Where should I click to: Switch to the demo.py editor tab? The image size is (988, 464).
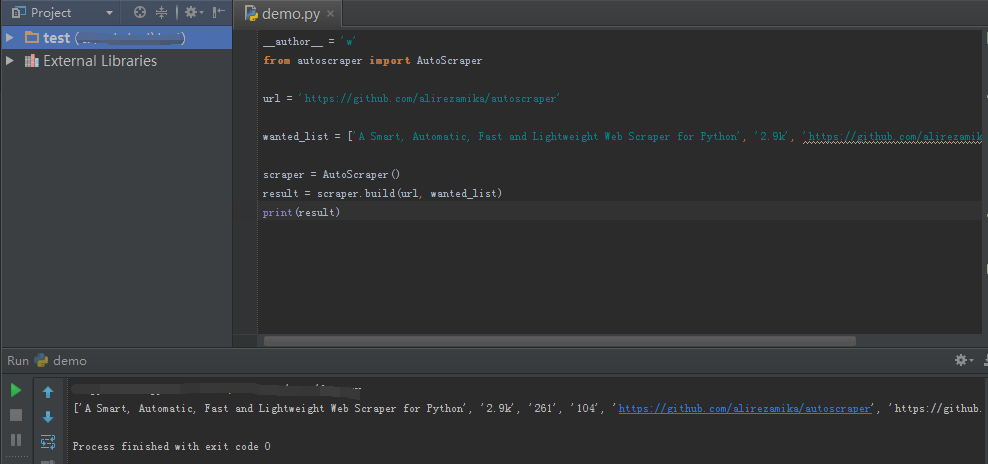coord(288,14)
